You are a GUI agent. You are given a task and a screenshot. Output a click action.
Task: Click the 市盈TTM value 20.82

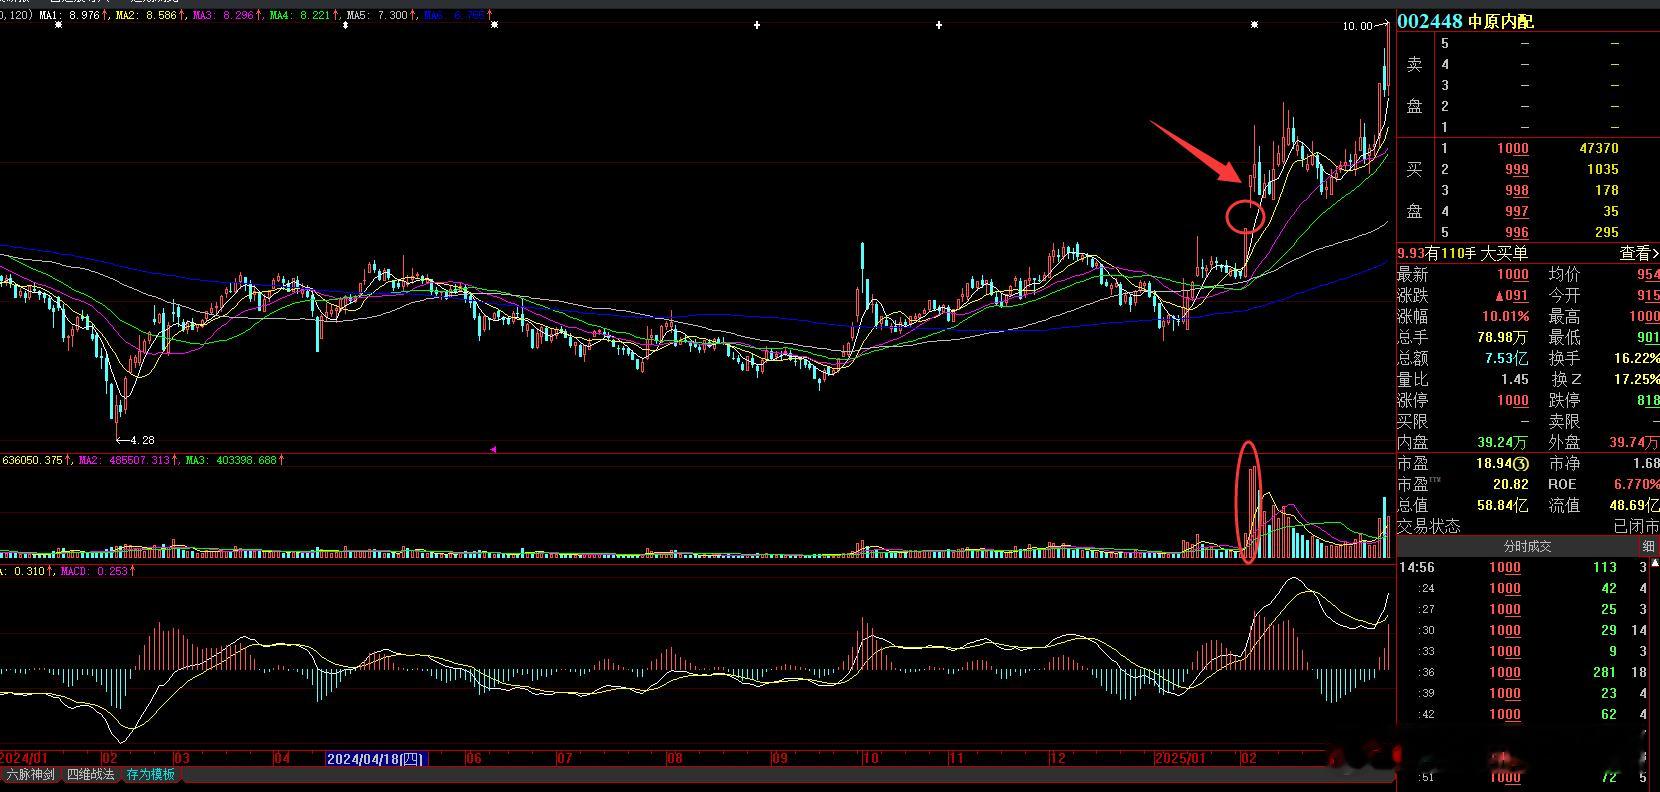tap(1510, 484)
